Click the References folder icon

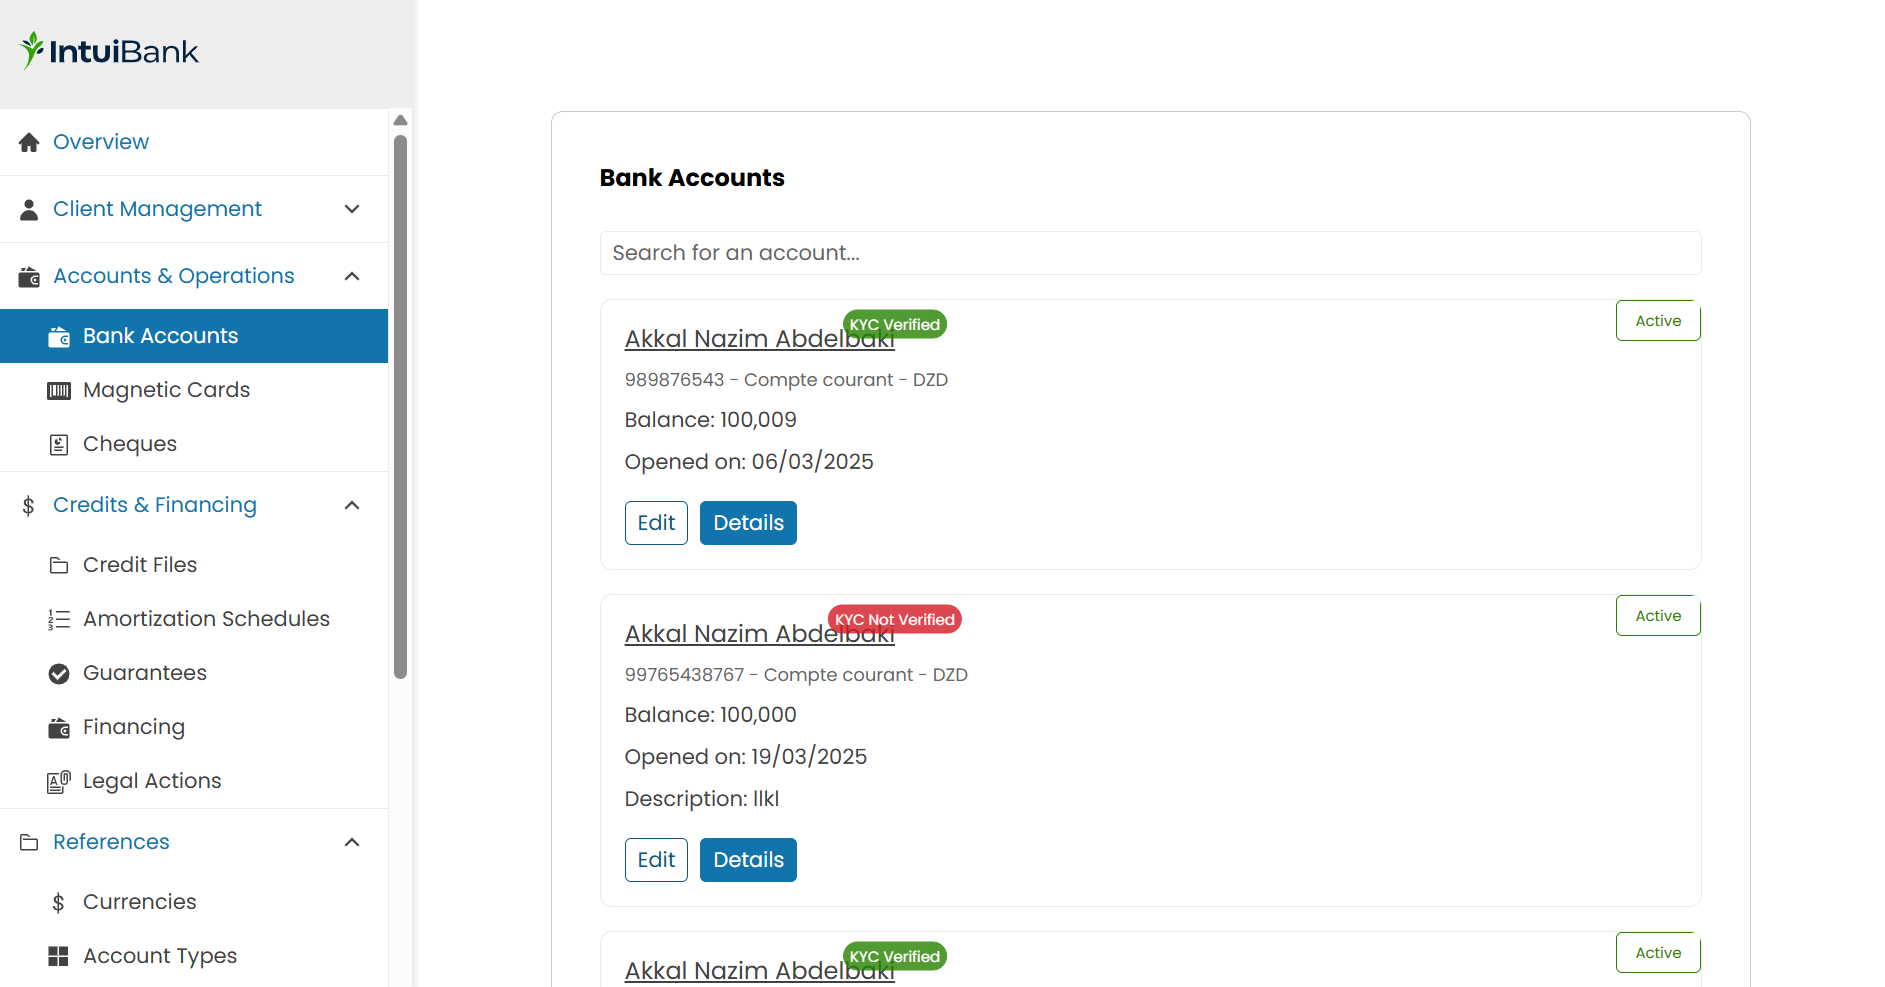click(x=29, y=842)
